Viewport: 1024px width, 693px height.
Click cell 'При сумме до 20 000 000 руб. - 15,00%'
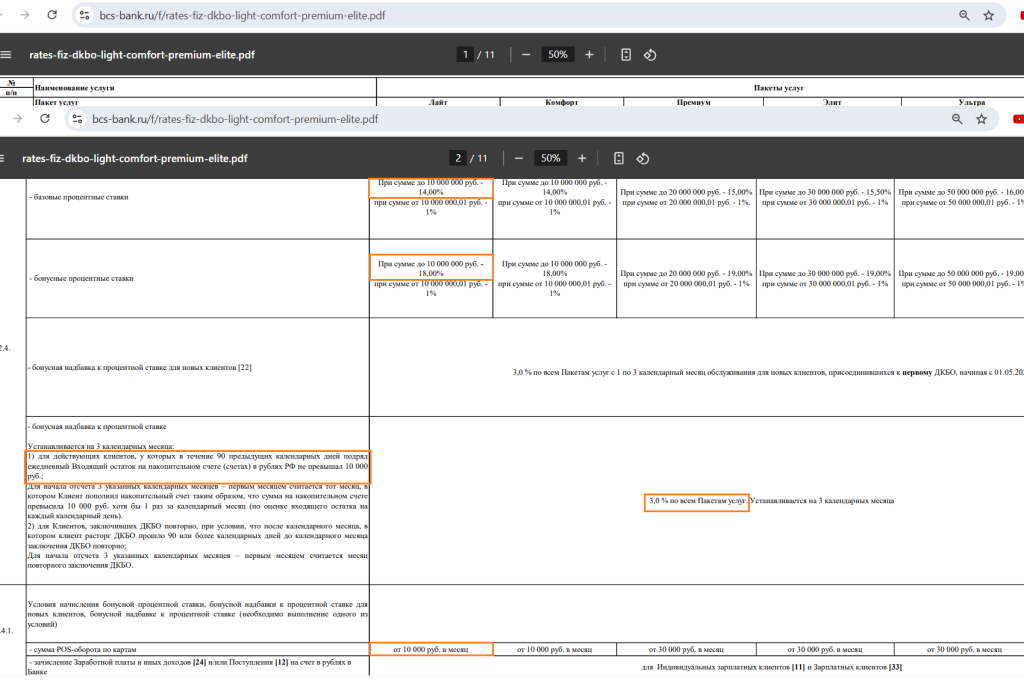[x=686, y=192]
